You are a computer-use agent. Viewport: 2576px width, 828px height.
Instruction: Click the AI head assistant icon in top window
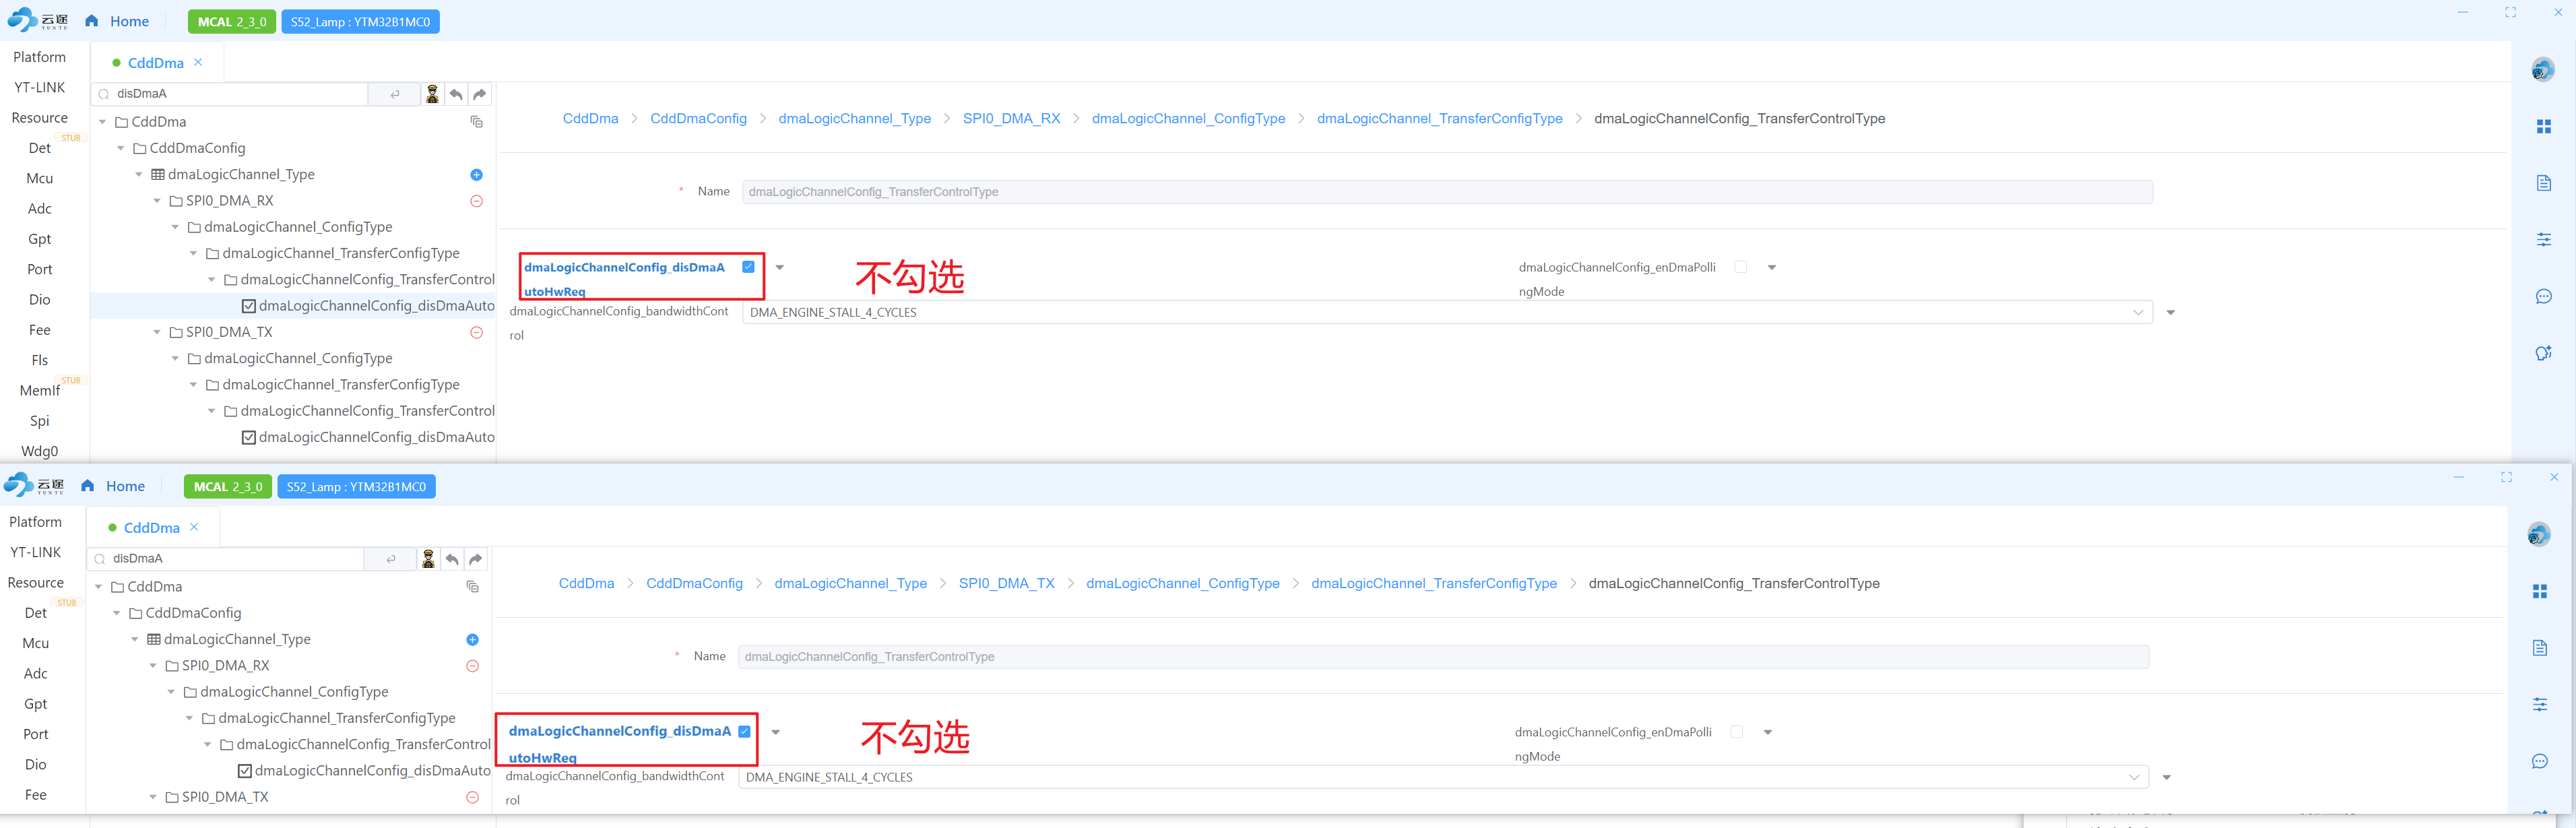click(2543, 353)
